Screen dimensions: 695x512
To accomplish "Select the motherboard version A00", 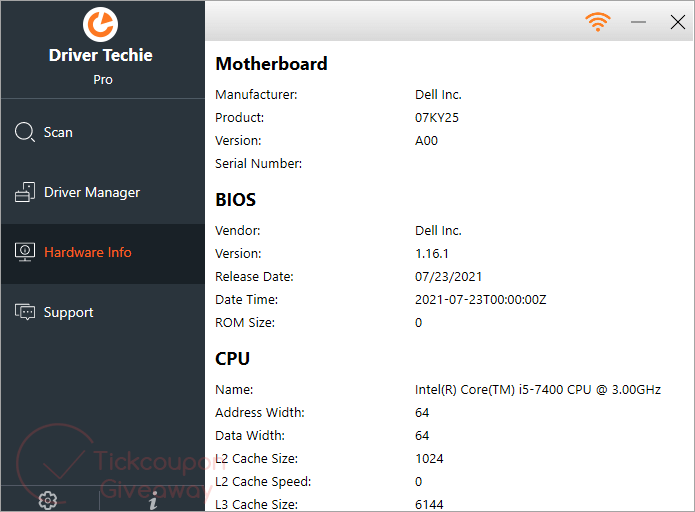I will click(x=426, y=141).
